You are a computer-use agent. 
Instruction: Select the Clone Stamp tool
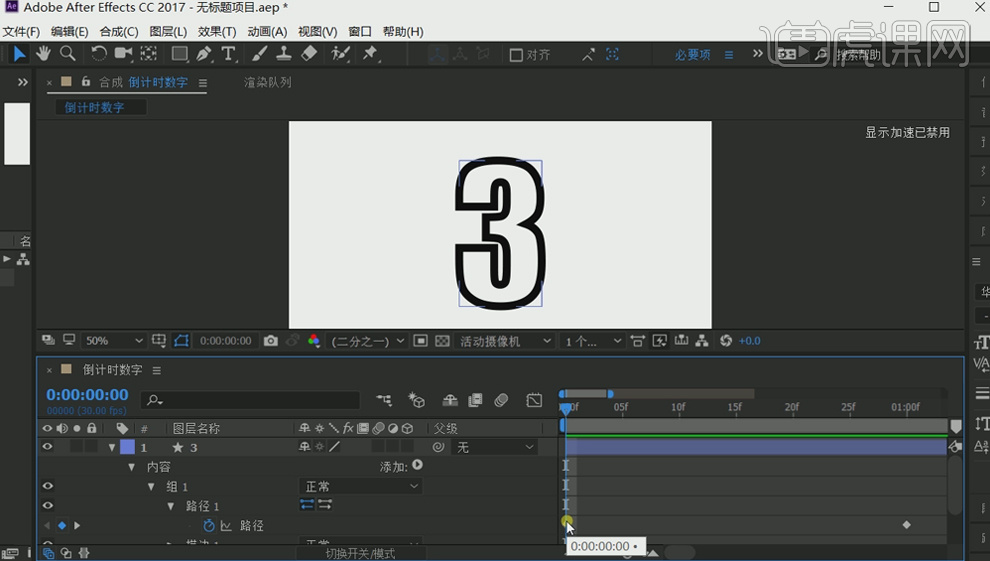point(284,54)
